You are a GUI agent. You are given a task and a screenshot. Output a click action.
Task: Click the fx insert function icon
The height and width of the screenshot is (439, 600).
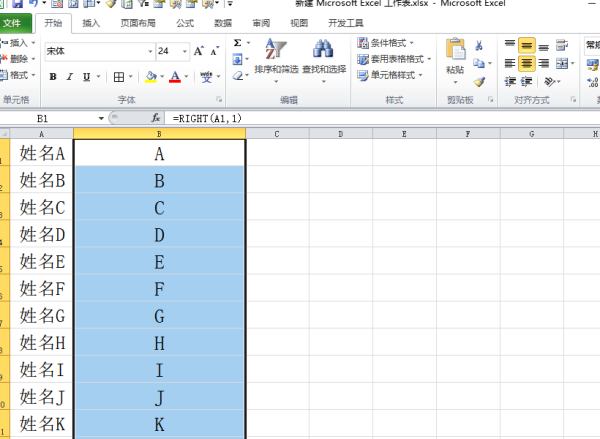pos(156,118)
